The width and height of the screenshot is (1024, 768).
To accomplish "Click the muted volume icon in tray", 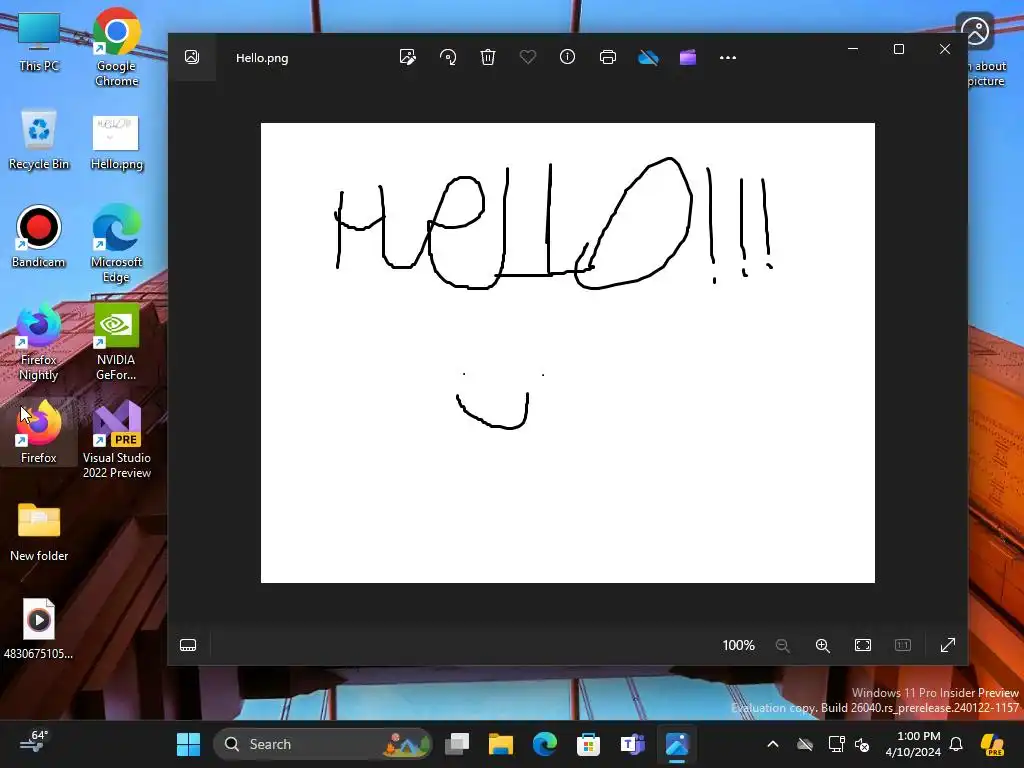I will pyautogui.click(x=862, y=744).
